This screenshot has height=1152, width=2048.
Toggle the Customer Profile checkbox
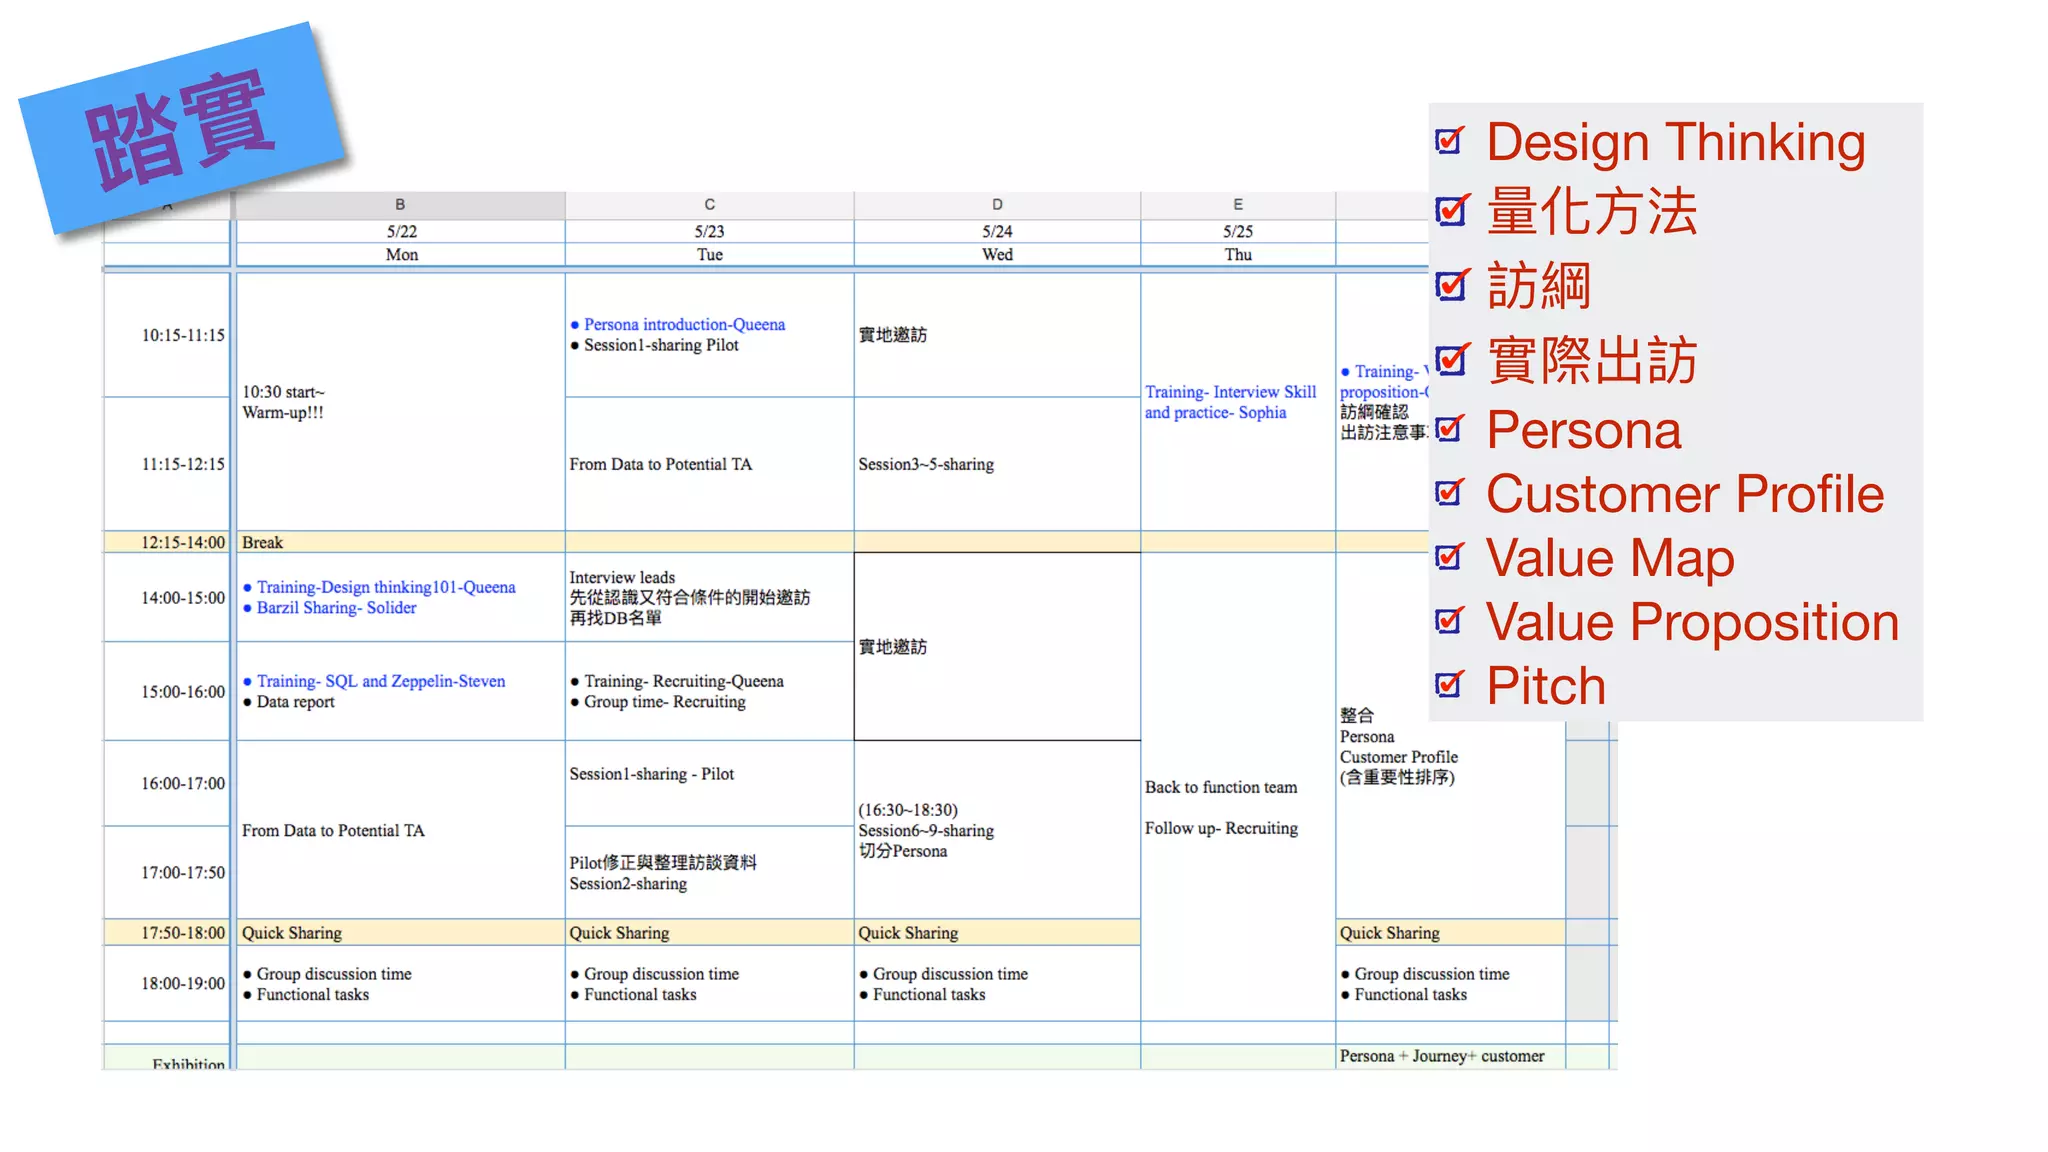[1449, 493]
